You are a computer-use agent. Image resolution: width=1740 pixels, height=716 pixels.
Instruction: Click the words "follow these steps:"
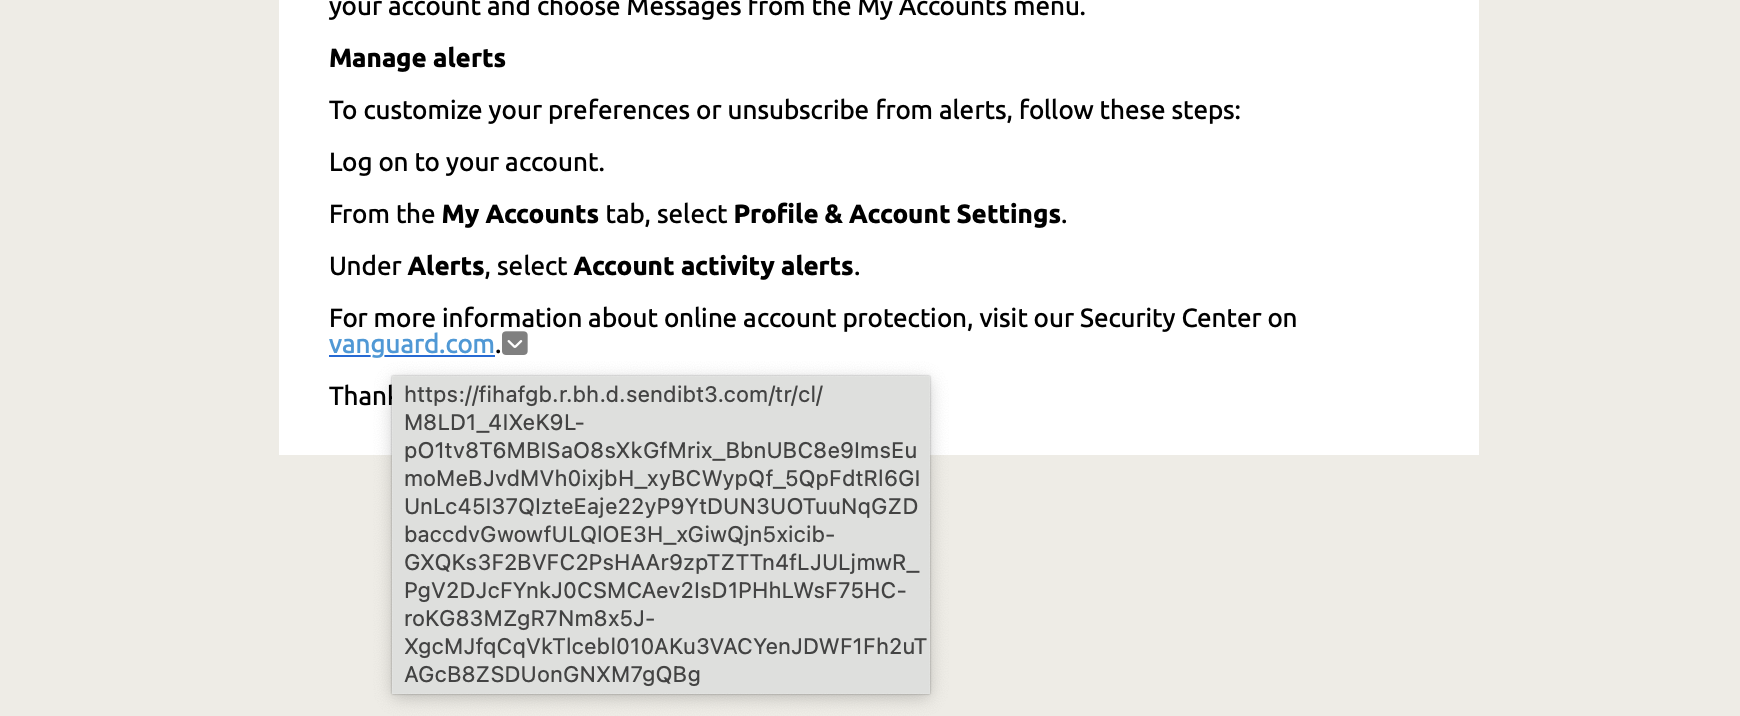[1129, 110]
